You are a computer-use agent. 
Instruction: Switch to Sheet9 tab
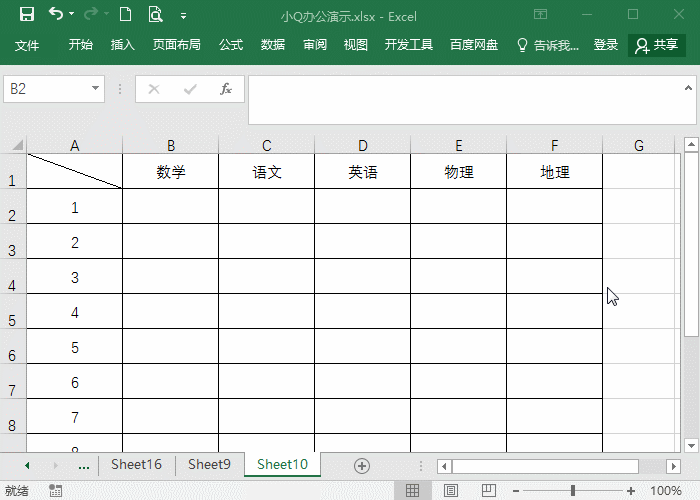(209, 464)
